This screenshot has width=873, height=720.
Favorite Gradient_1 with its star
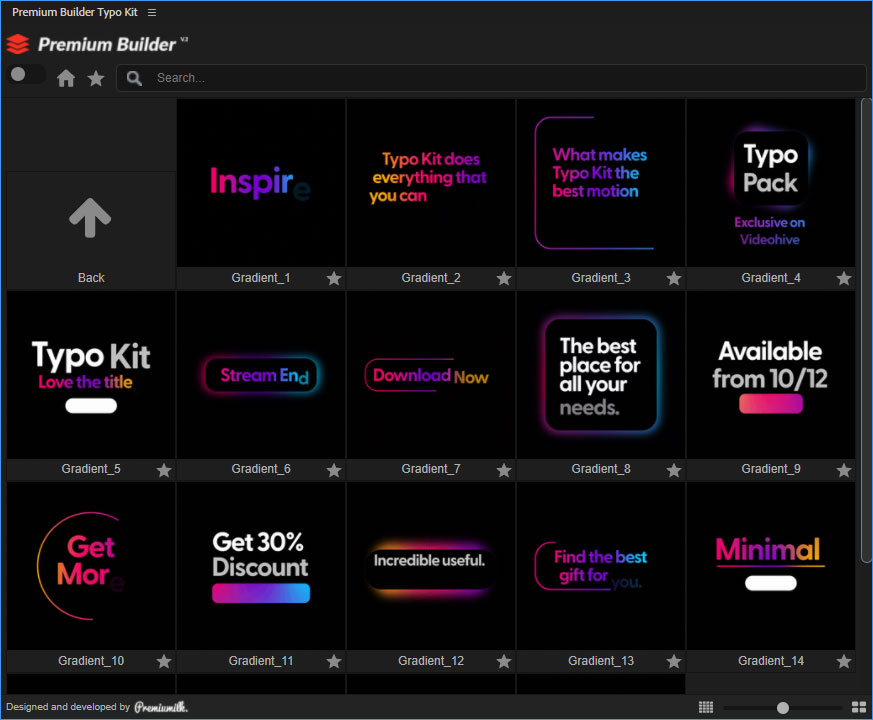pos(334,278)
